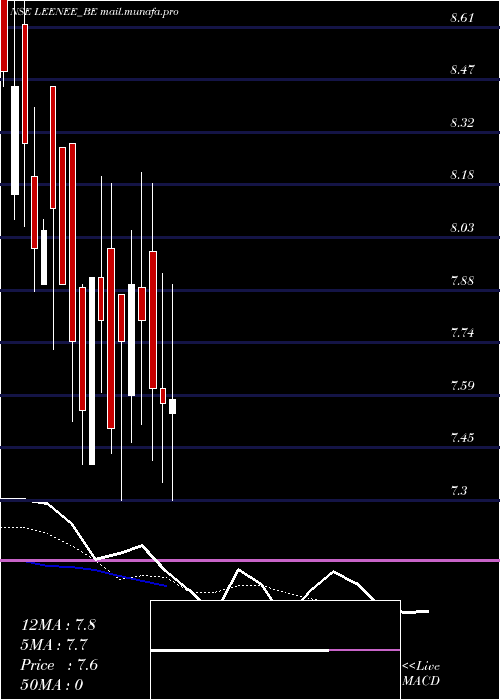Viewport: 500px width, 700px height.
Task: Click the '12MA : 7.8' readout
Action: point(58,625)
